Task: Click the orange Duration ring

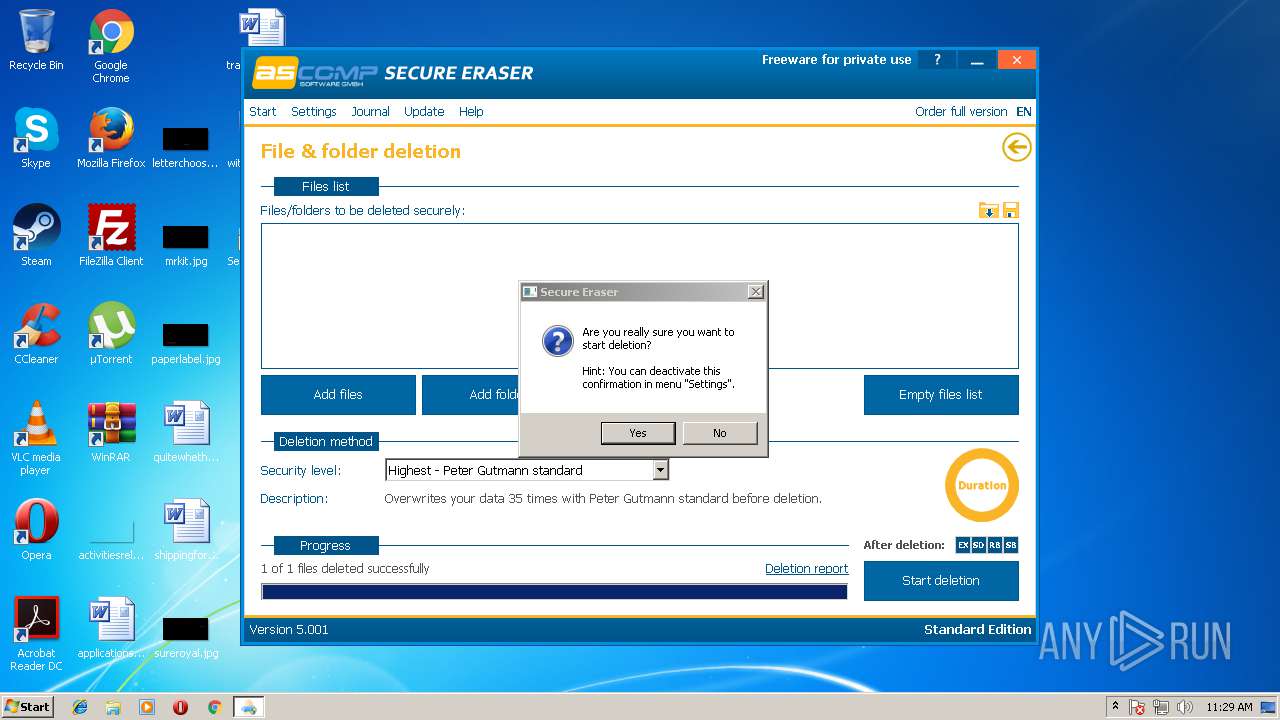Action: 982,485
